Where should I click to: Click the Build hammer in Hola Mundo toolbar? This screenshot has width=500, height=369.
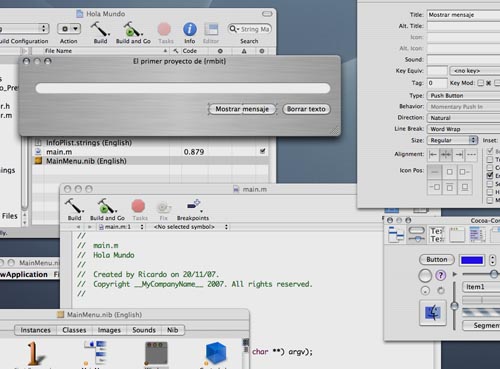(100, 29)
